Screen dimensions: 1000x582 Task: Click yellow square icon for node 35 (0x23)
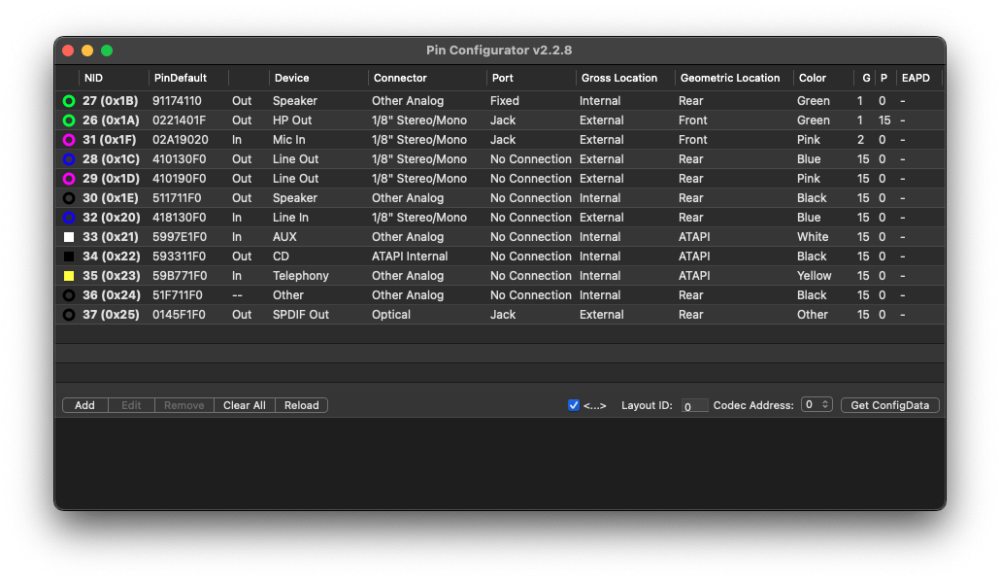tap(69, 276)
